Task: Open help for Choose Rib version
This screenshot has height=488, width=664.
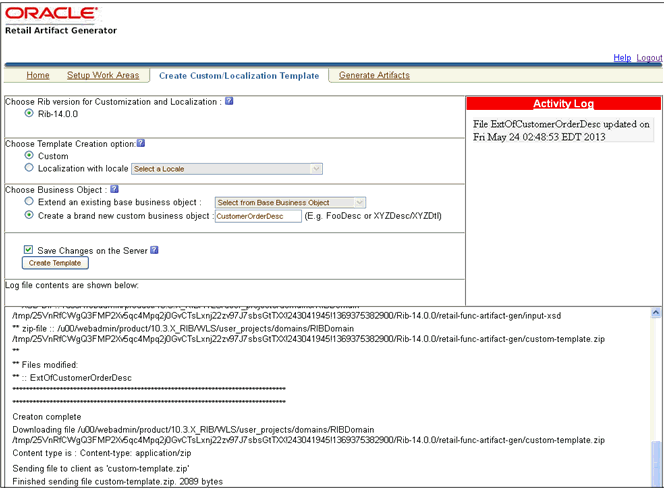Action: tap(229, 101)
